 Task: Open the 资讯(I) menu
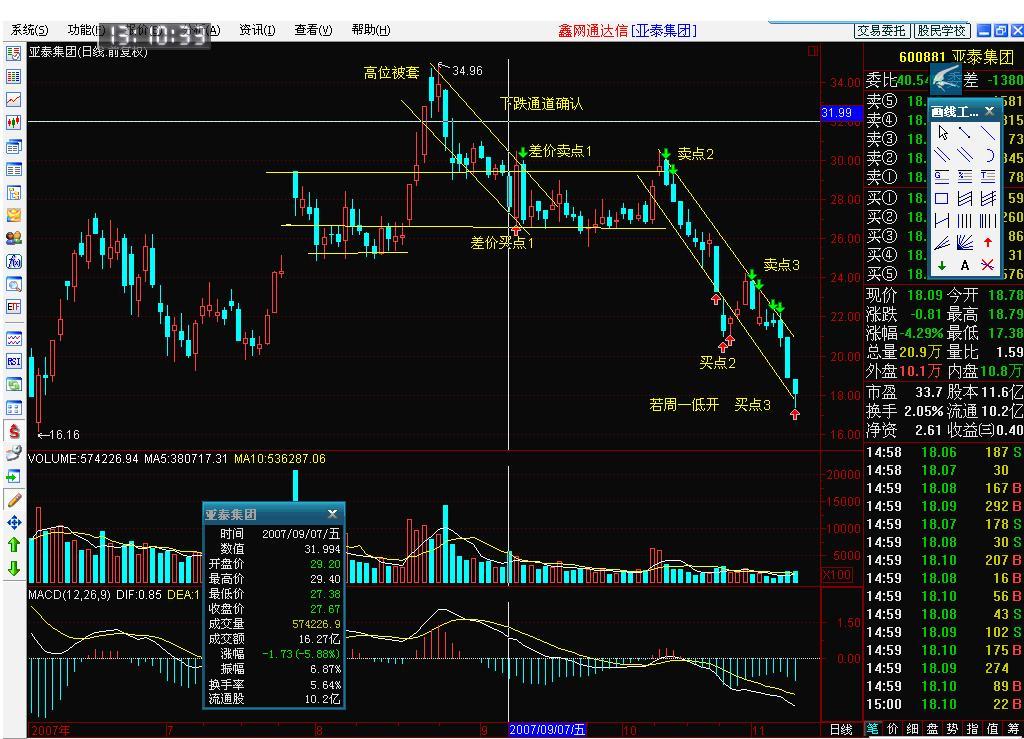(x=257, y=29)
